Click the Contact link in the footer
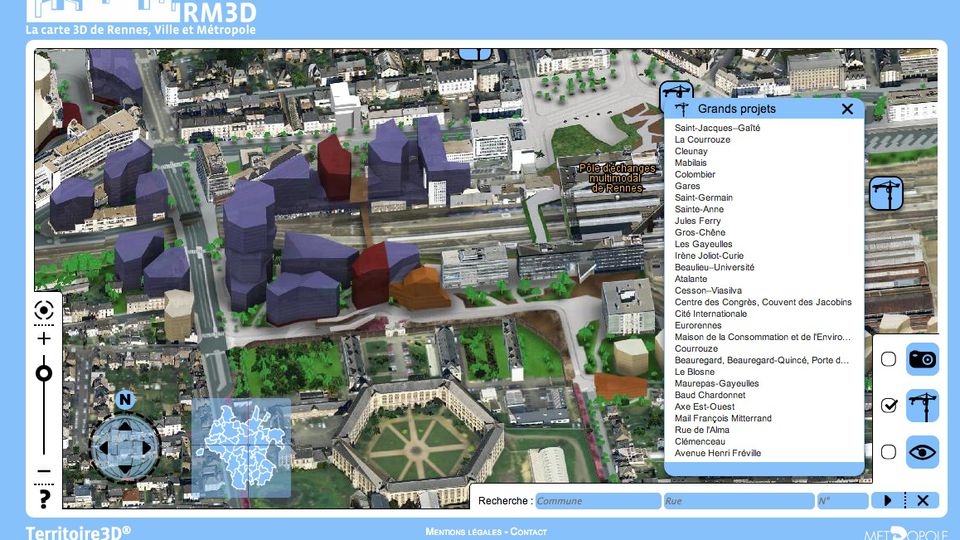 click(528, 532)
